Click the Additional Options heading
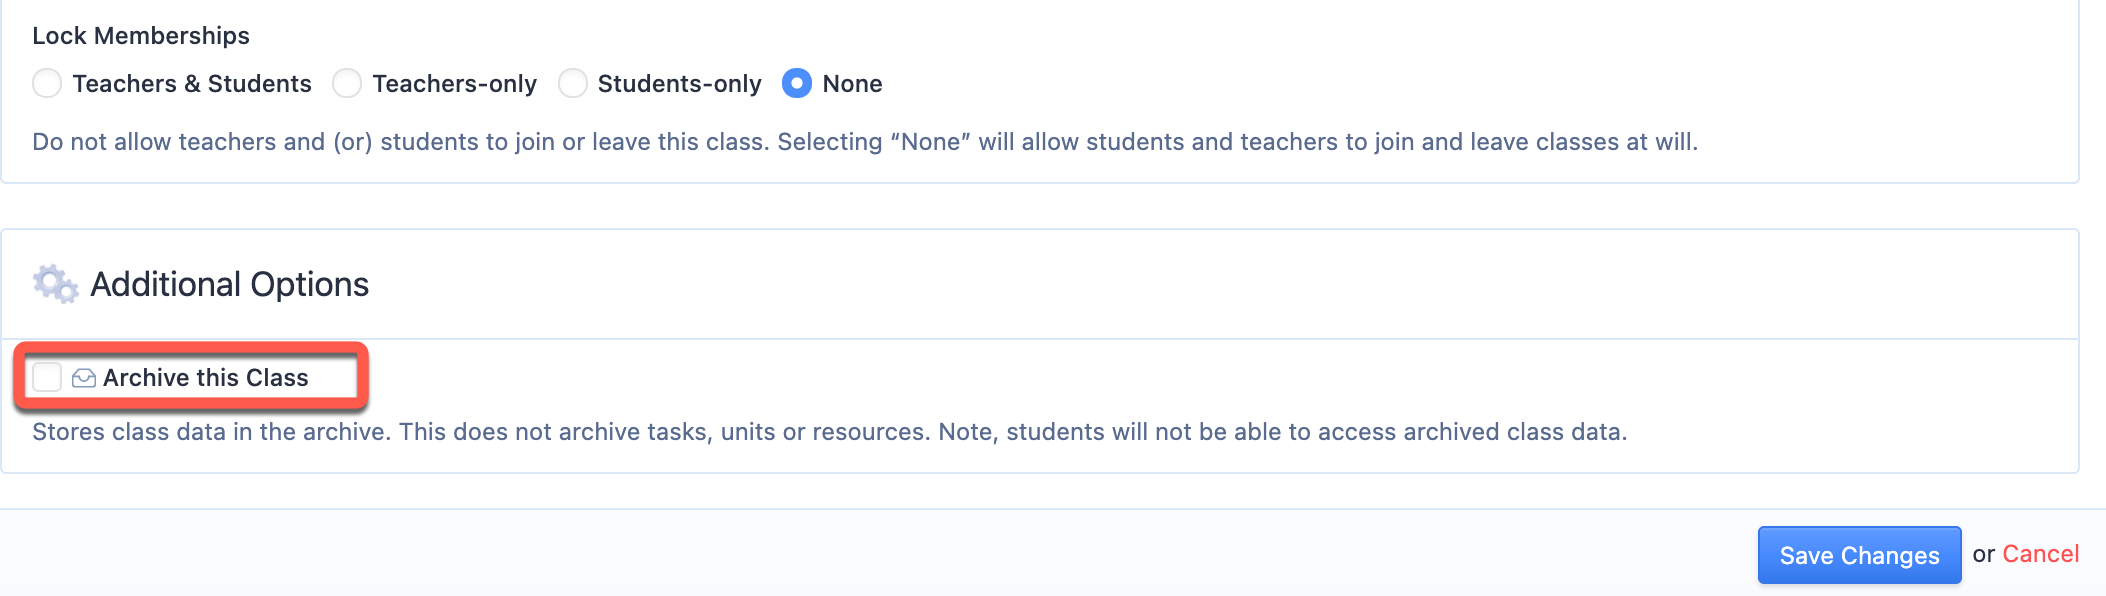2106x596 pixels. click(x=230, y=284)
